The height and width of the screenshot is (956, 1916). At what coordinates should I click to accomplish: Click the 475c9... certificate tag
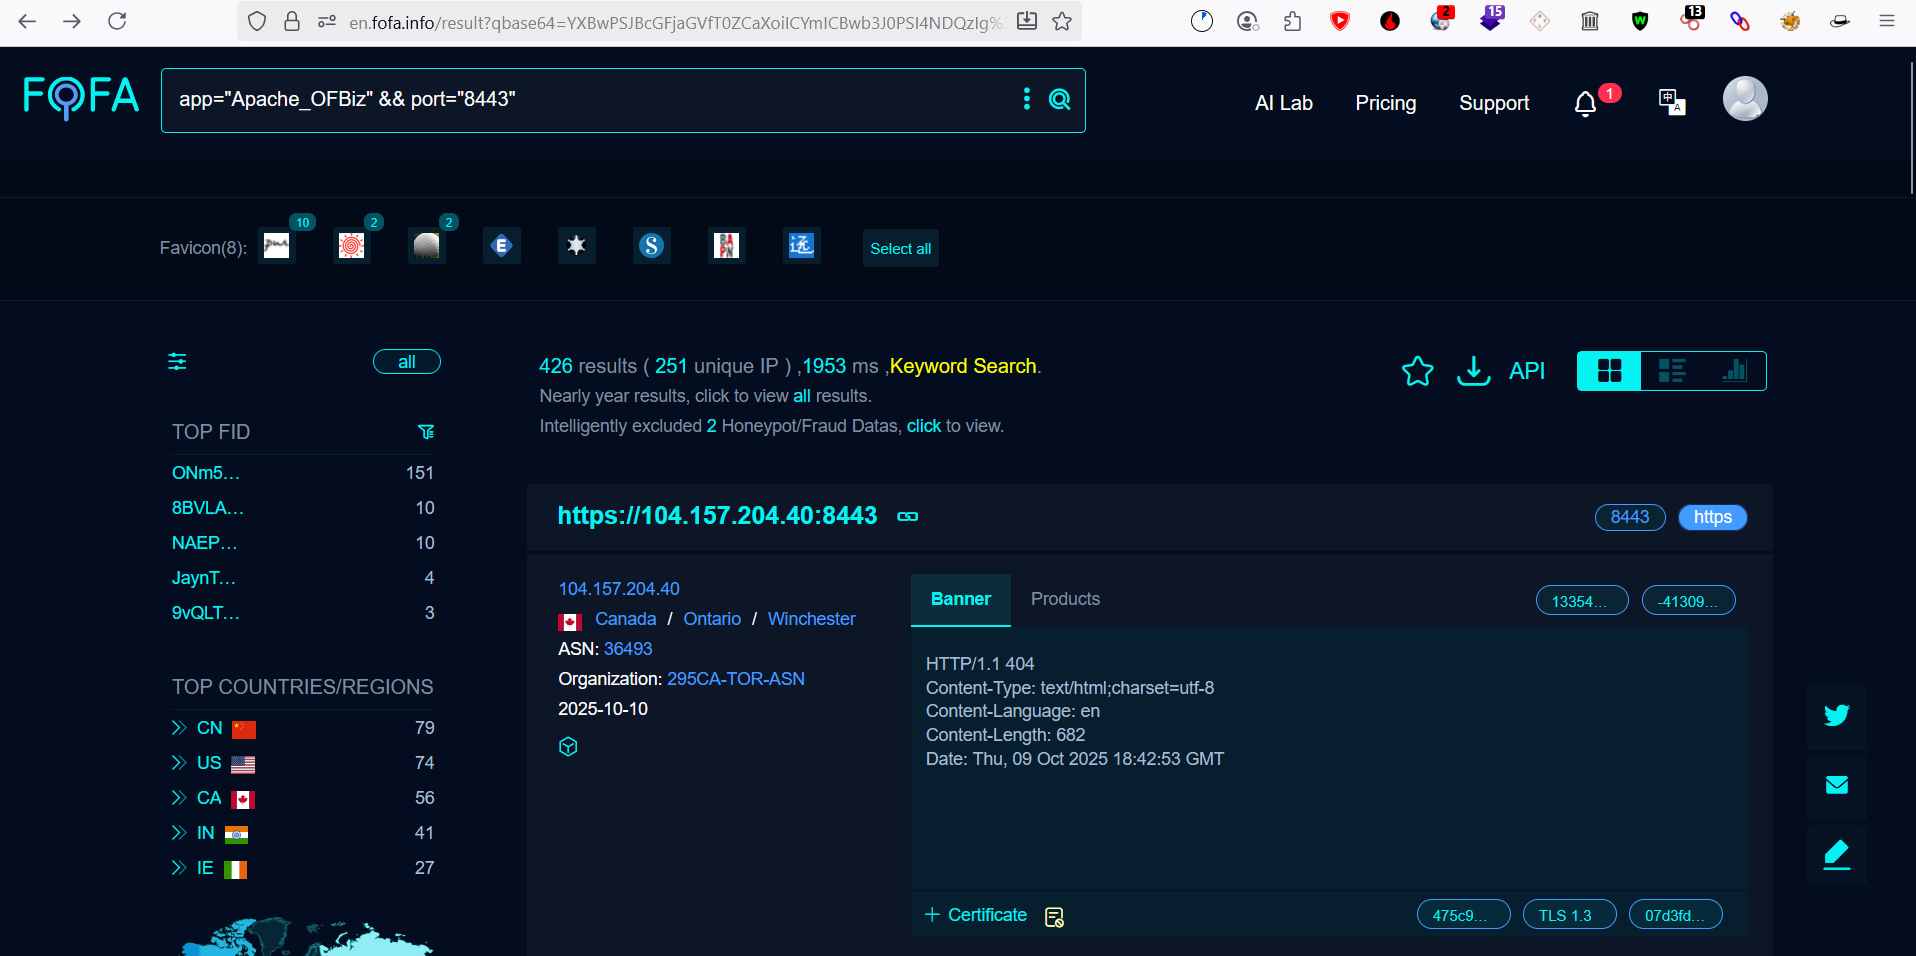(x=1463, y=915)
